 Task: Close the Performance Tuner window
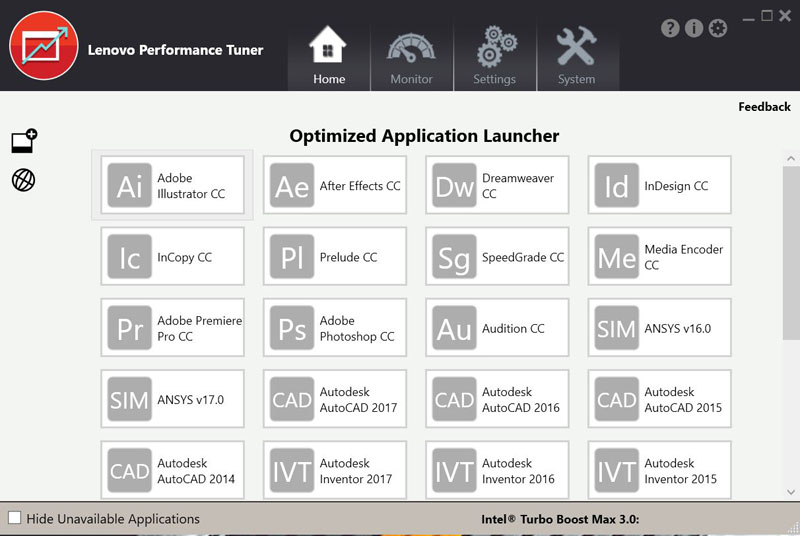point(785,16)
